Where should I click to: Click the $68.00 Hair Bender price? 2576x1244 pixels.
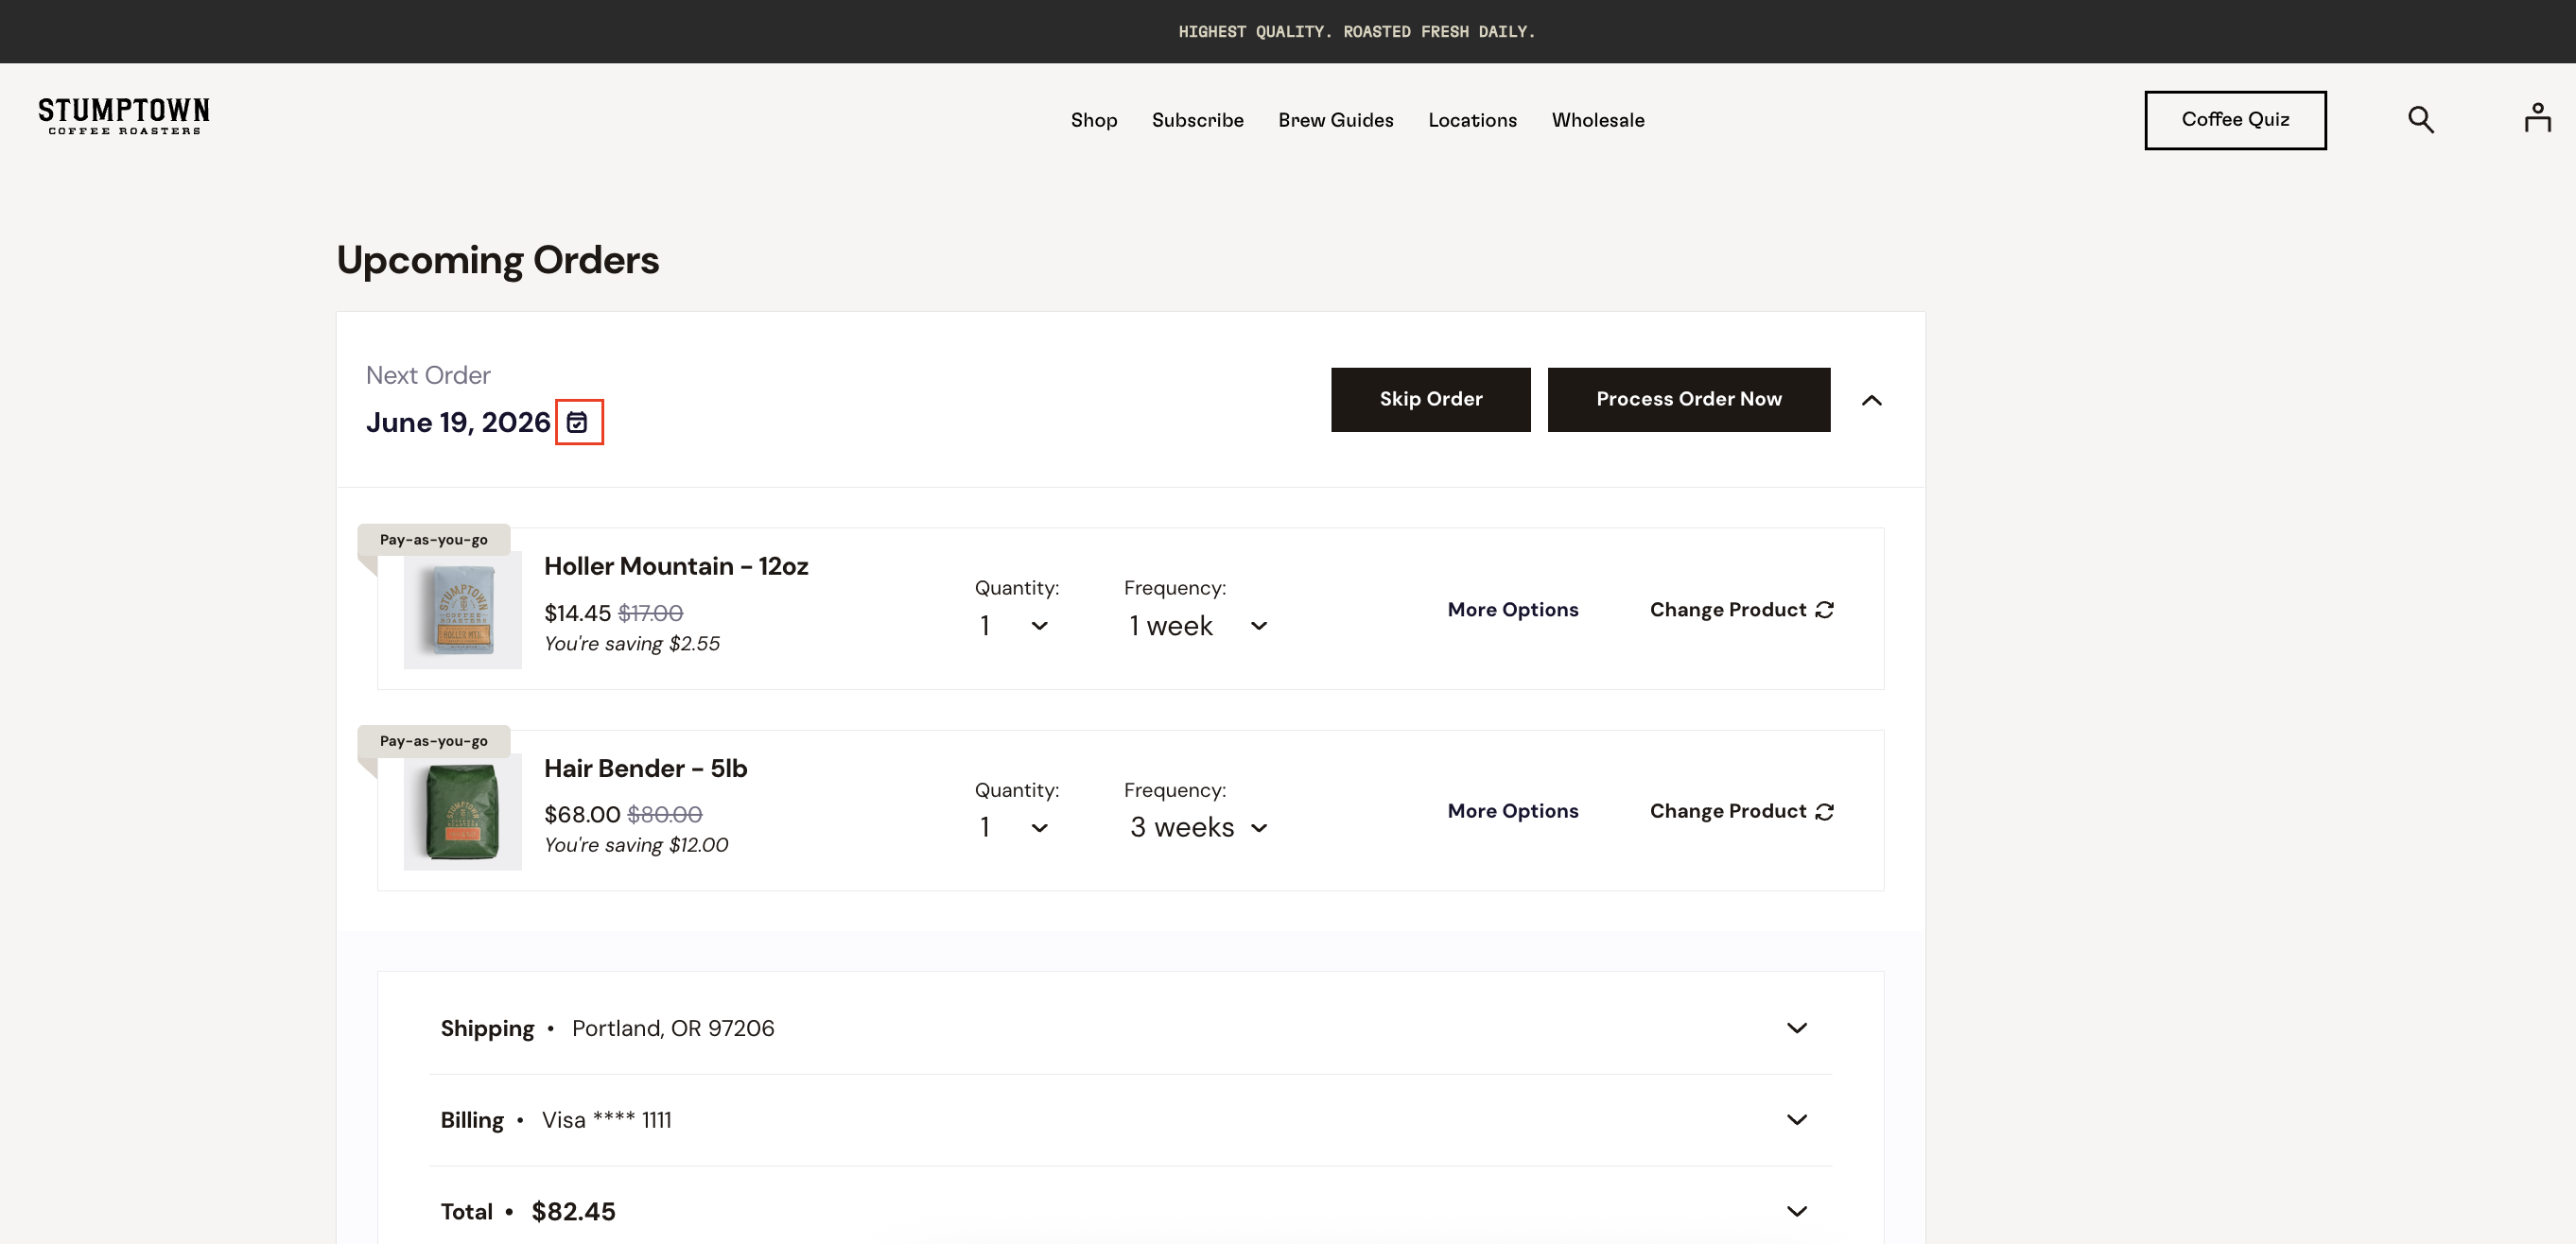(x=582, y=814)
